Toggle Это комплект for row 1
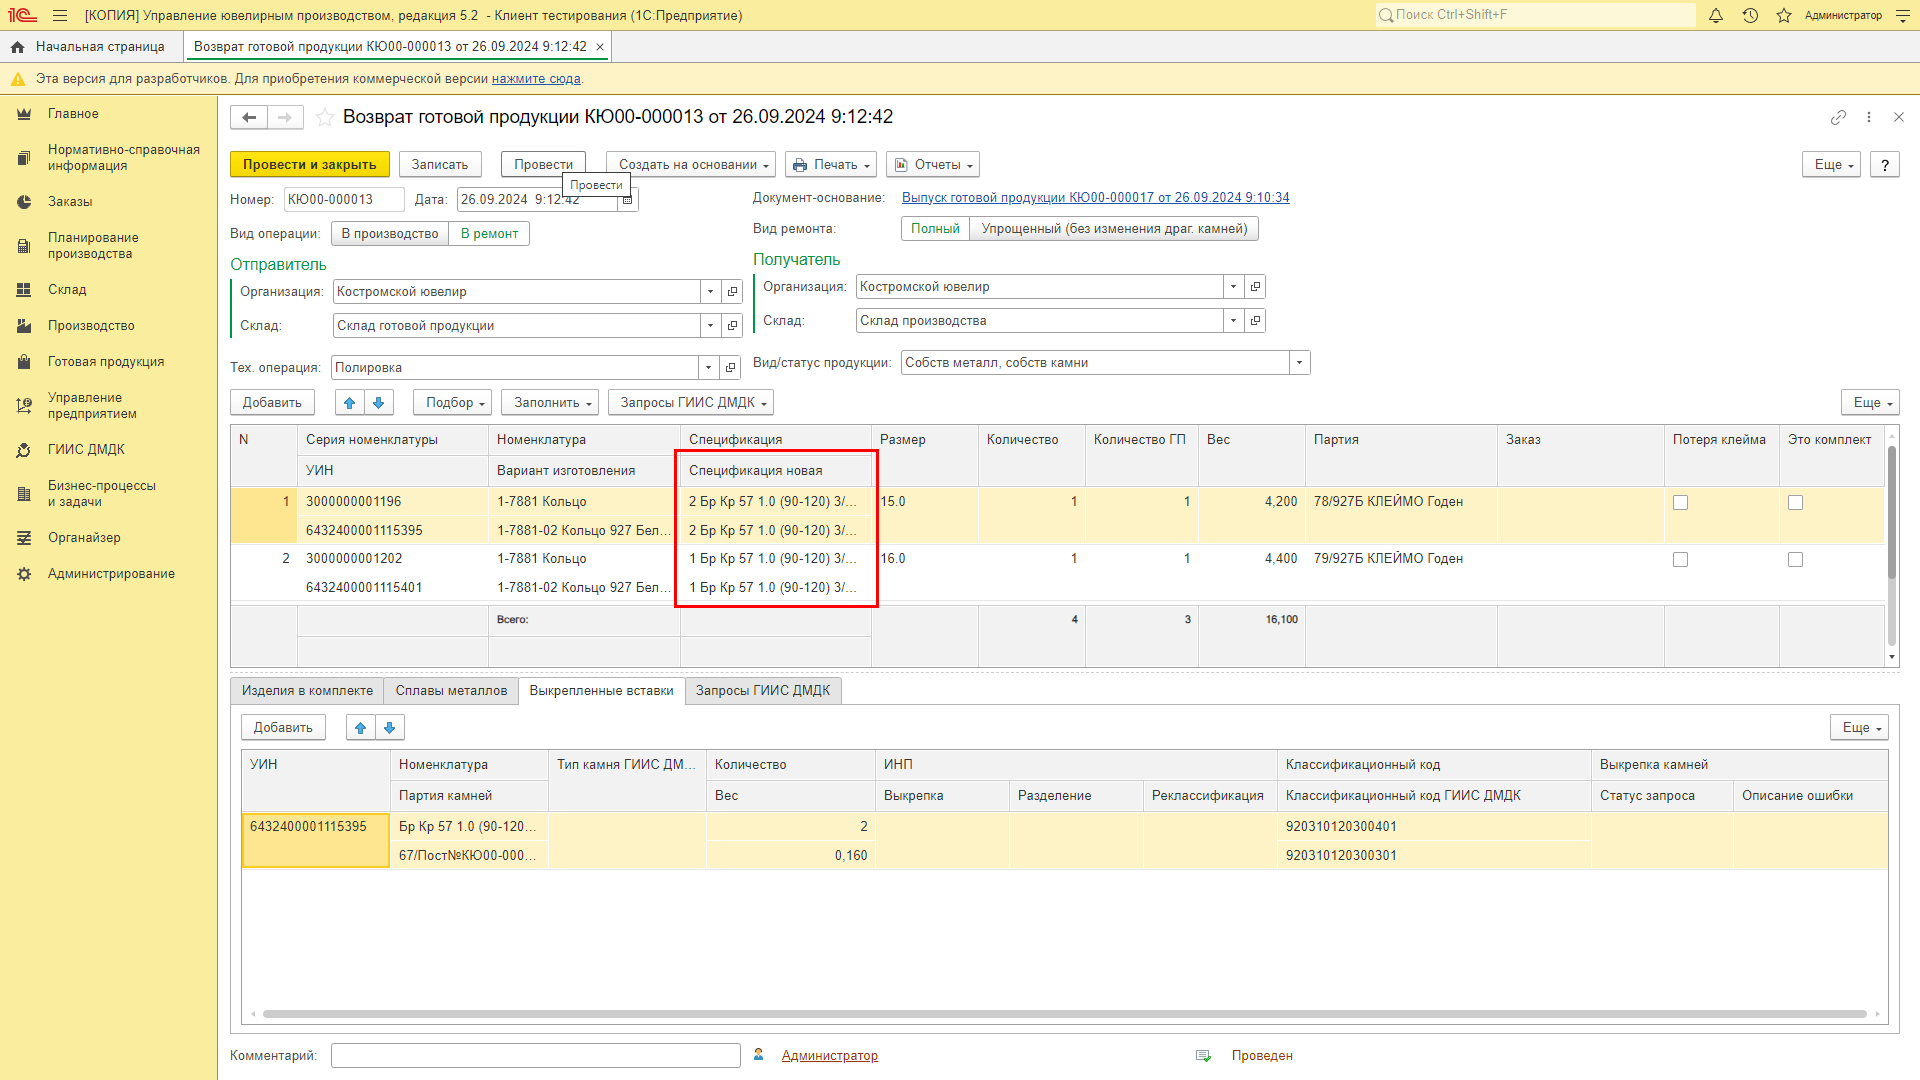1920x1080 pixels. (x=1796, y=503)
